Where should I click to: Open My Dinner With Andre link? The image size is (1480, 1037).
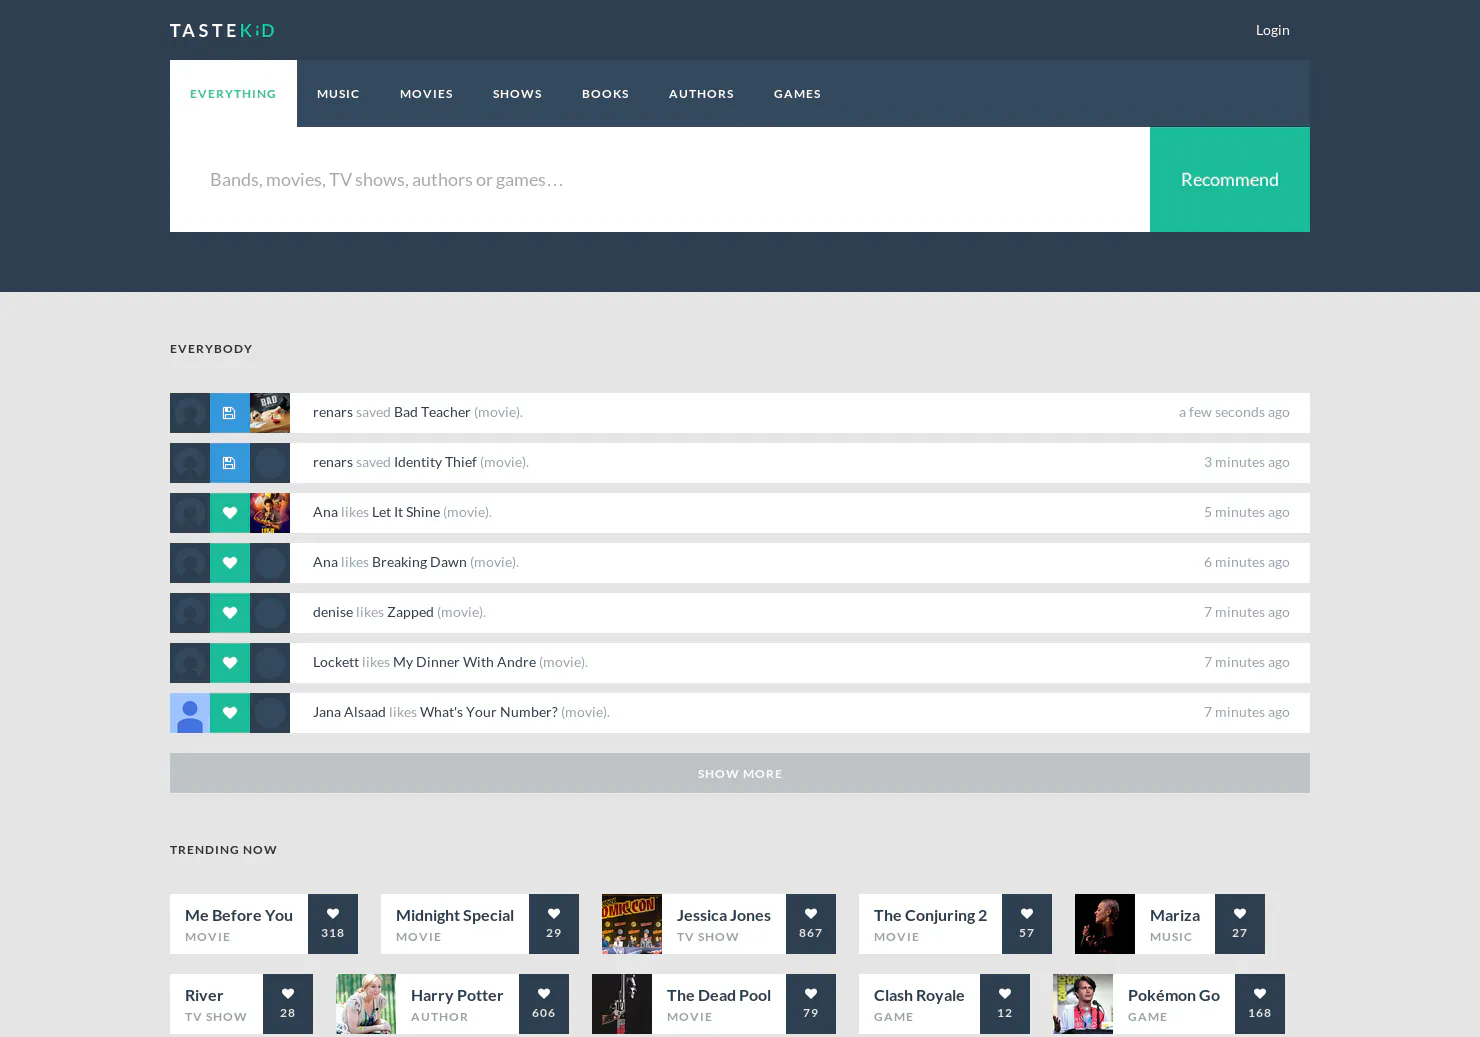[x=464, y=662]
